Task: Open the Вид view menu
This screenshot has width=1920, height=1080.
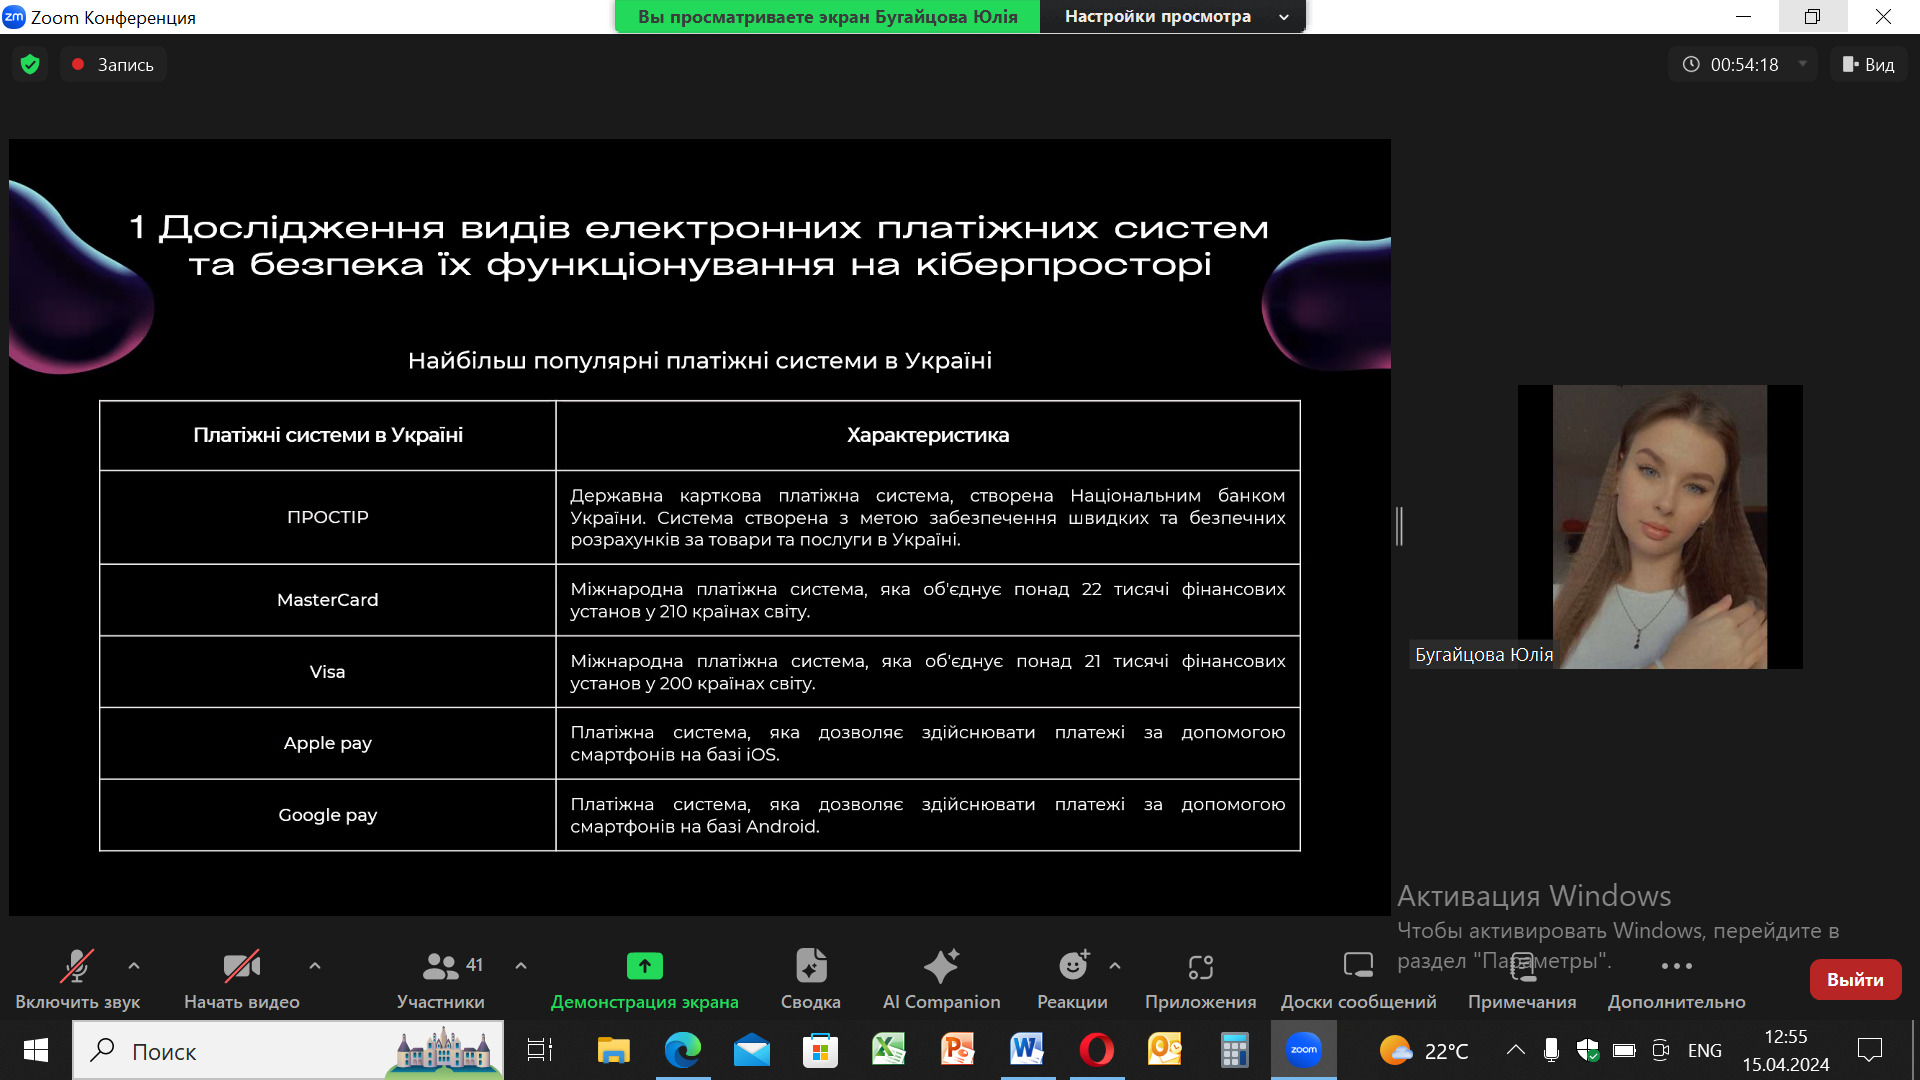Action: [1868, 65]
